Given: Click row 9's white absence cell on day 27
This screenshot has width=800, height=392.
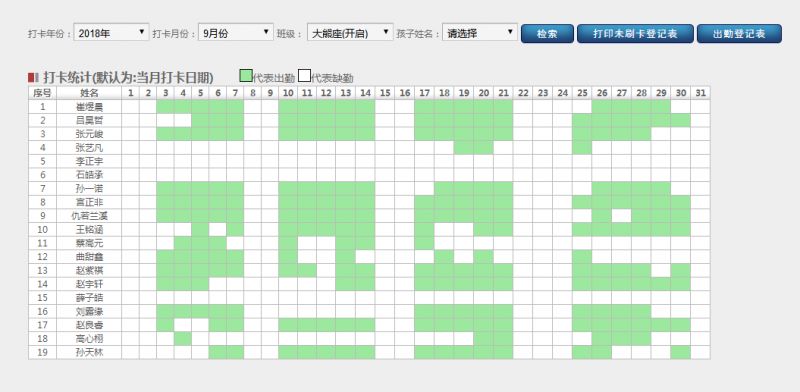Looking at the screenshot, I should (621, 216).
